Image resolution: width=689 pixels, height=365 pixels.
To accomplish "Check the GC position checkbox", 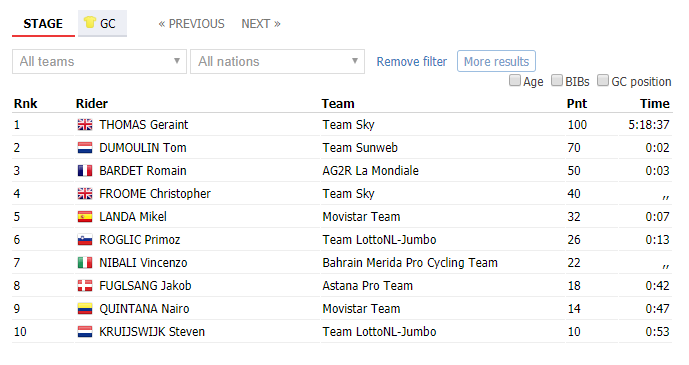I will pos(603,80).
